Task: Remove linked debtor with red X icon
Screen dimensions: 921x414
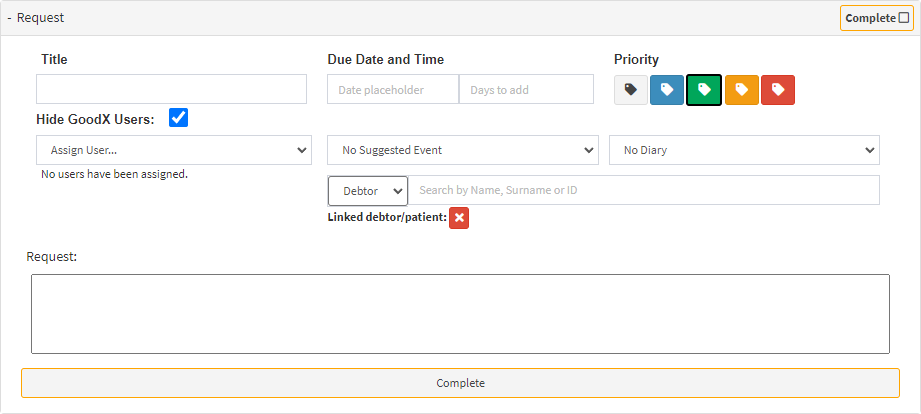Action: point(459,218)
